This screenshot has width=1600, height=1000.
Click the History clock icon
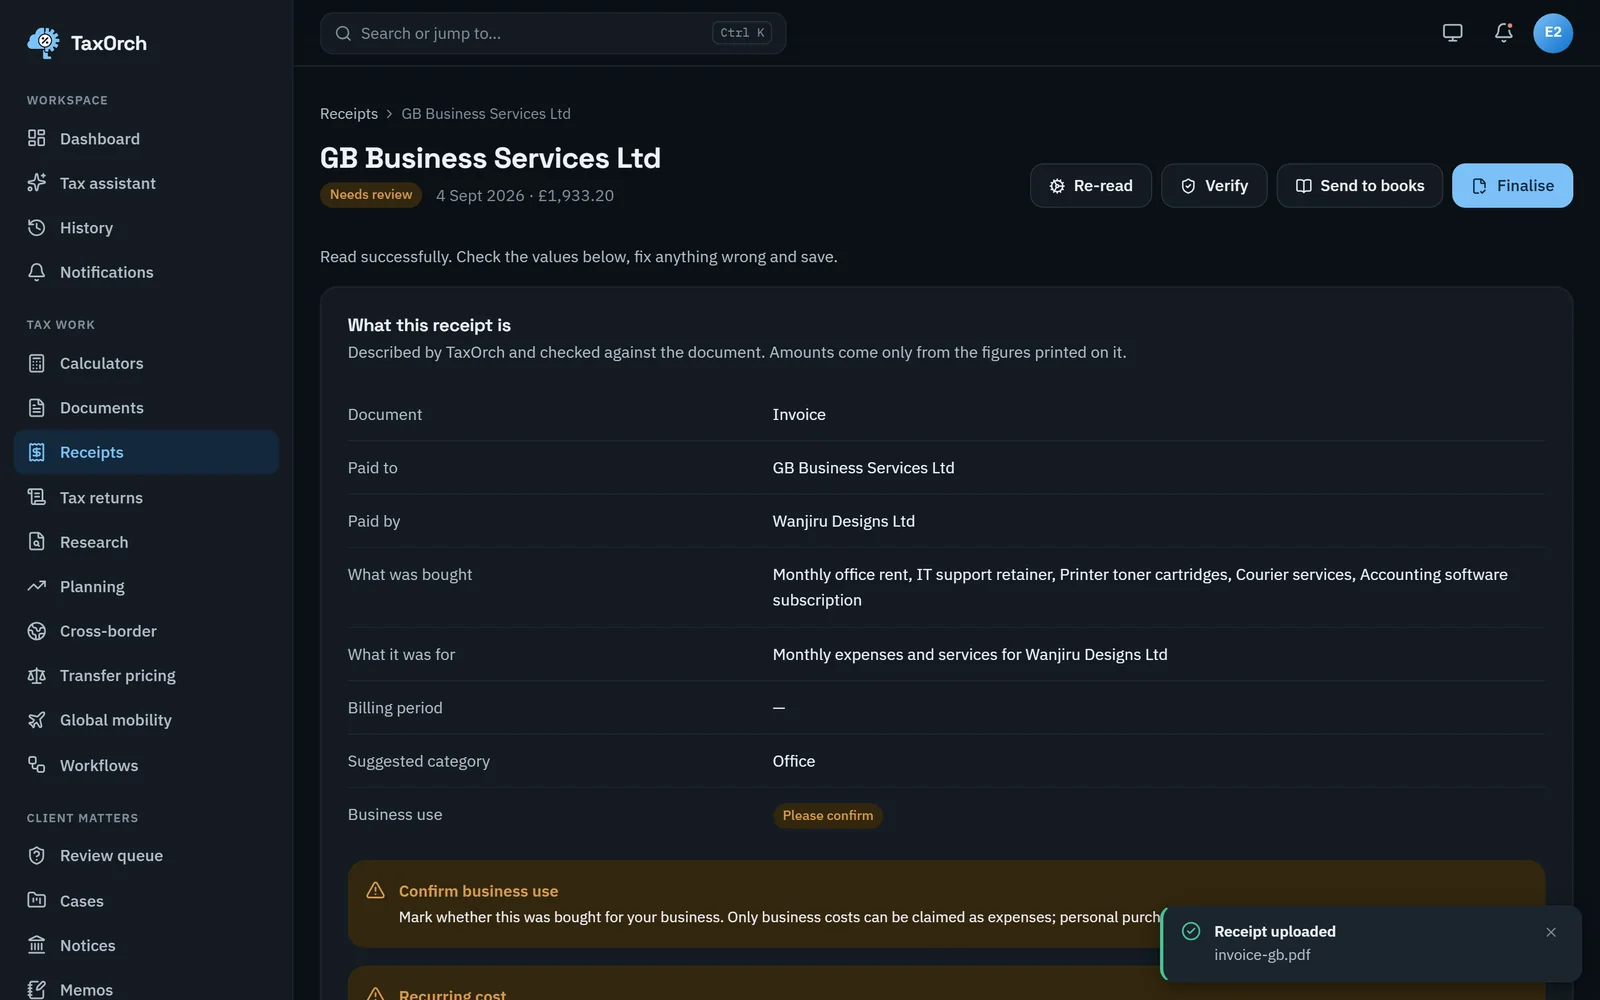pyautogui.click(x=37, y=227)
